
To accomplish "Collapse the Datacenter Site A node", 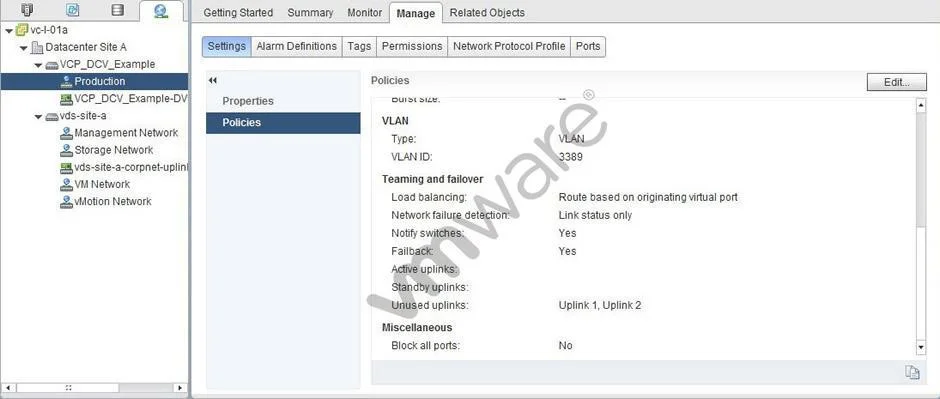I will point(24,47).
